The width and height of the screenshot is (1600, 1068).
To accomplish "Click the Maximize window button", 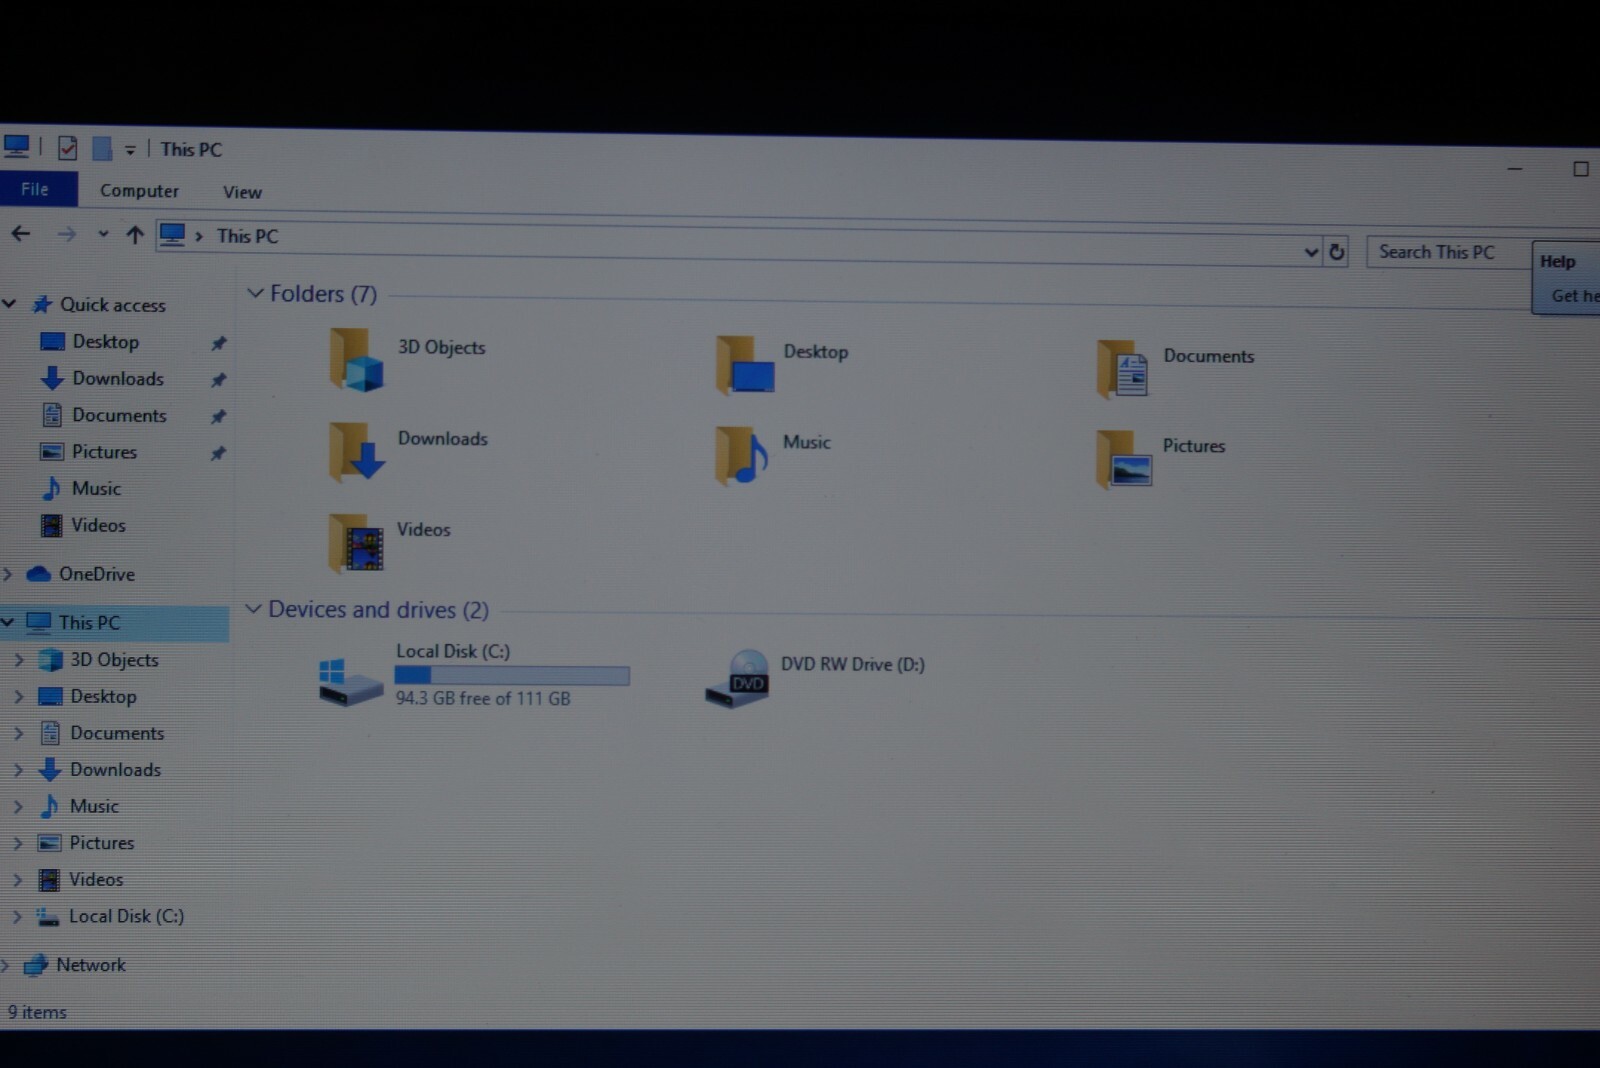I will [1581, 169].
